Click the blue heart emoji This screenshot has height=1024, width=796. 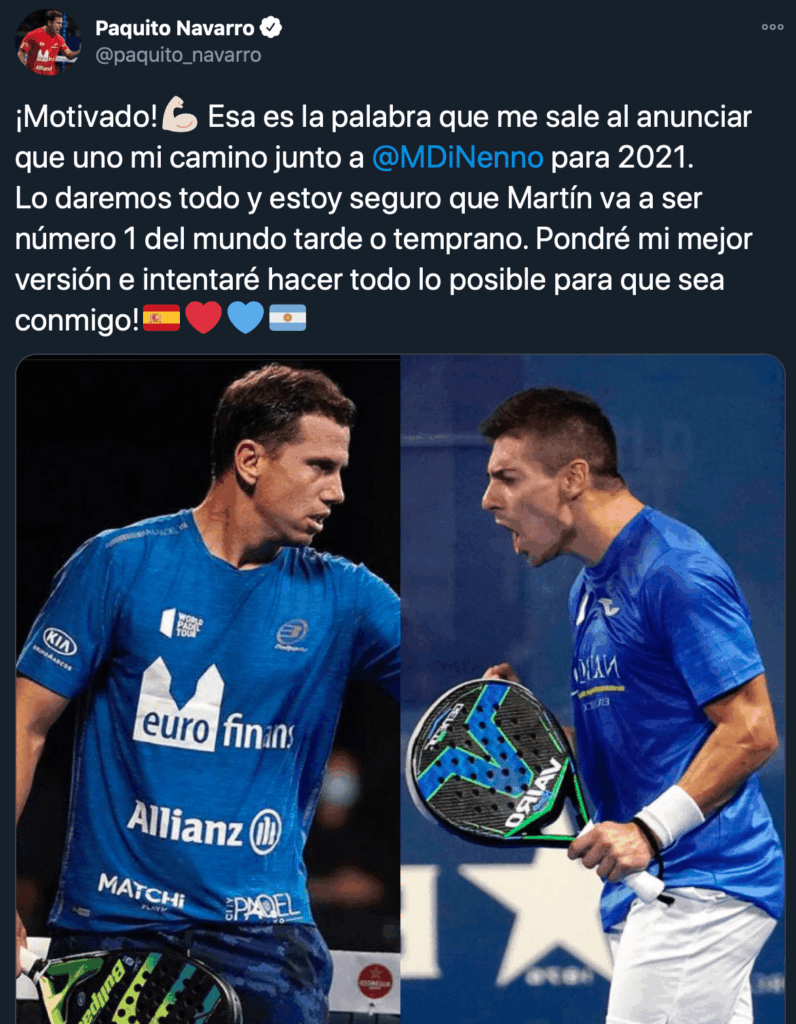(246, 318)
